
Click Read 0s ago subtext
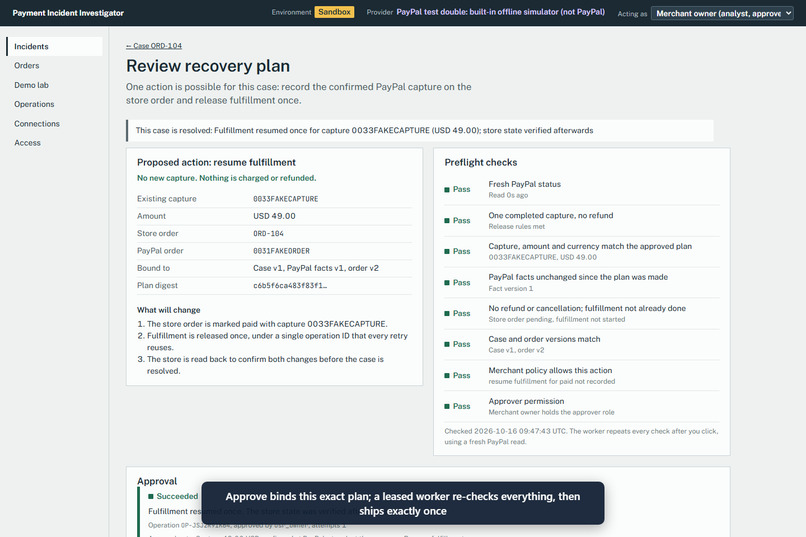click(508, 195)
